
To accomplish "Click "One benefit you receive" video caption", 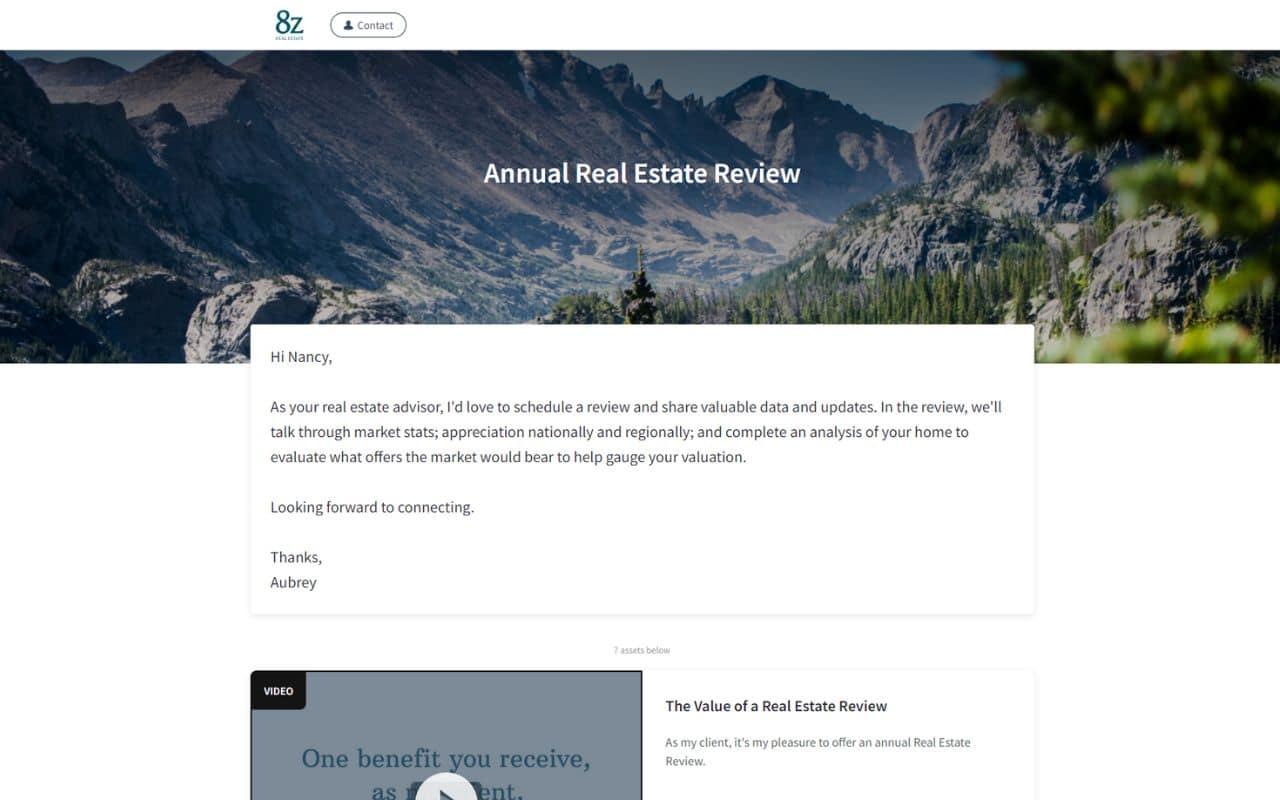I will click(x=446, y=758).
